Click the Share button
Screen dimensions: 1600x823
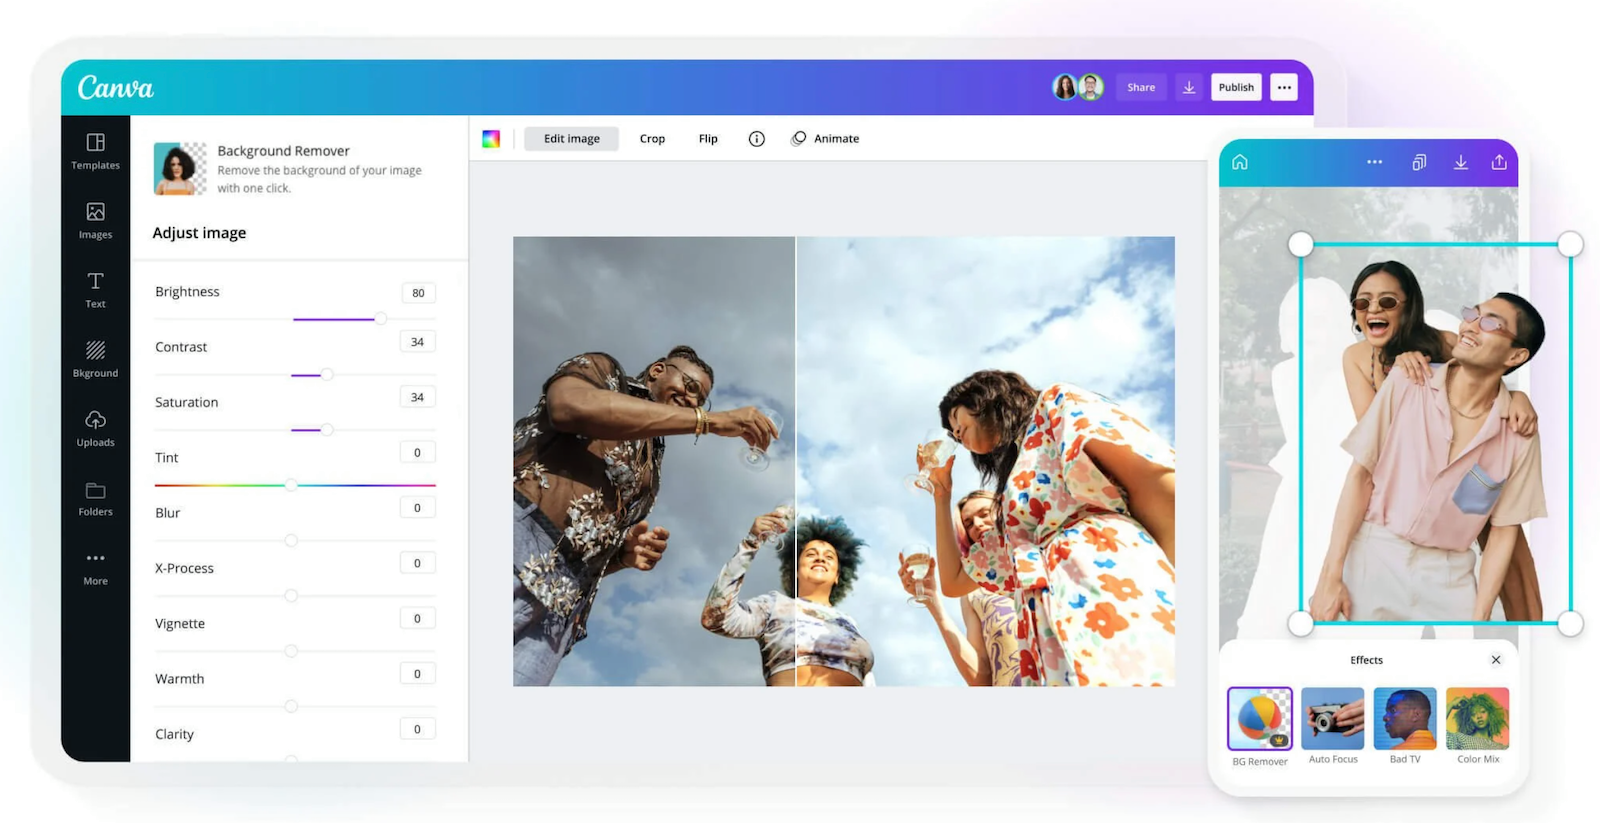1141,87
